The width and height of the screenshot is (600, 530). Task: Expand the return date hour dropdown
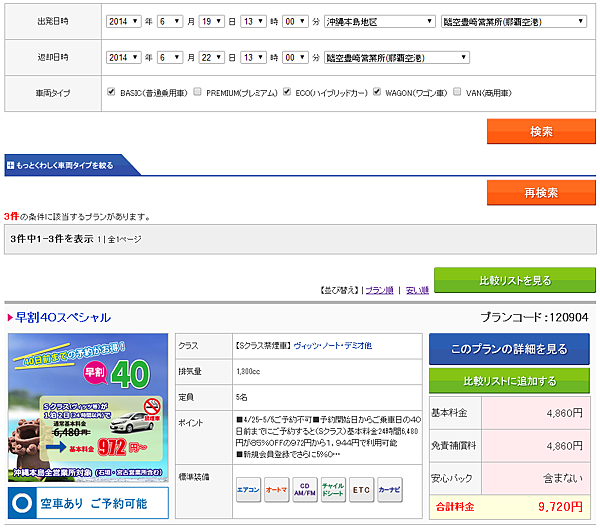[x=253, y=57]
